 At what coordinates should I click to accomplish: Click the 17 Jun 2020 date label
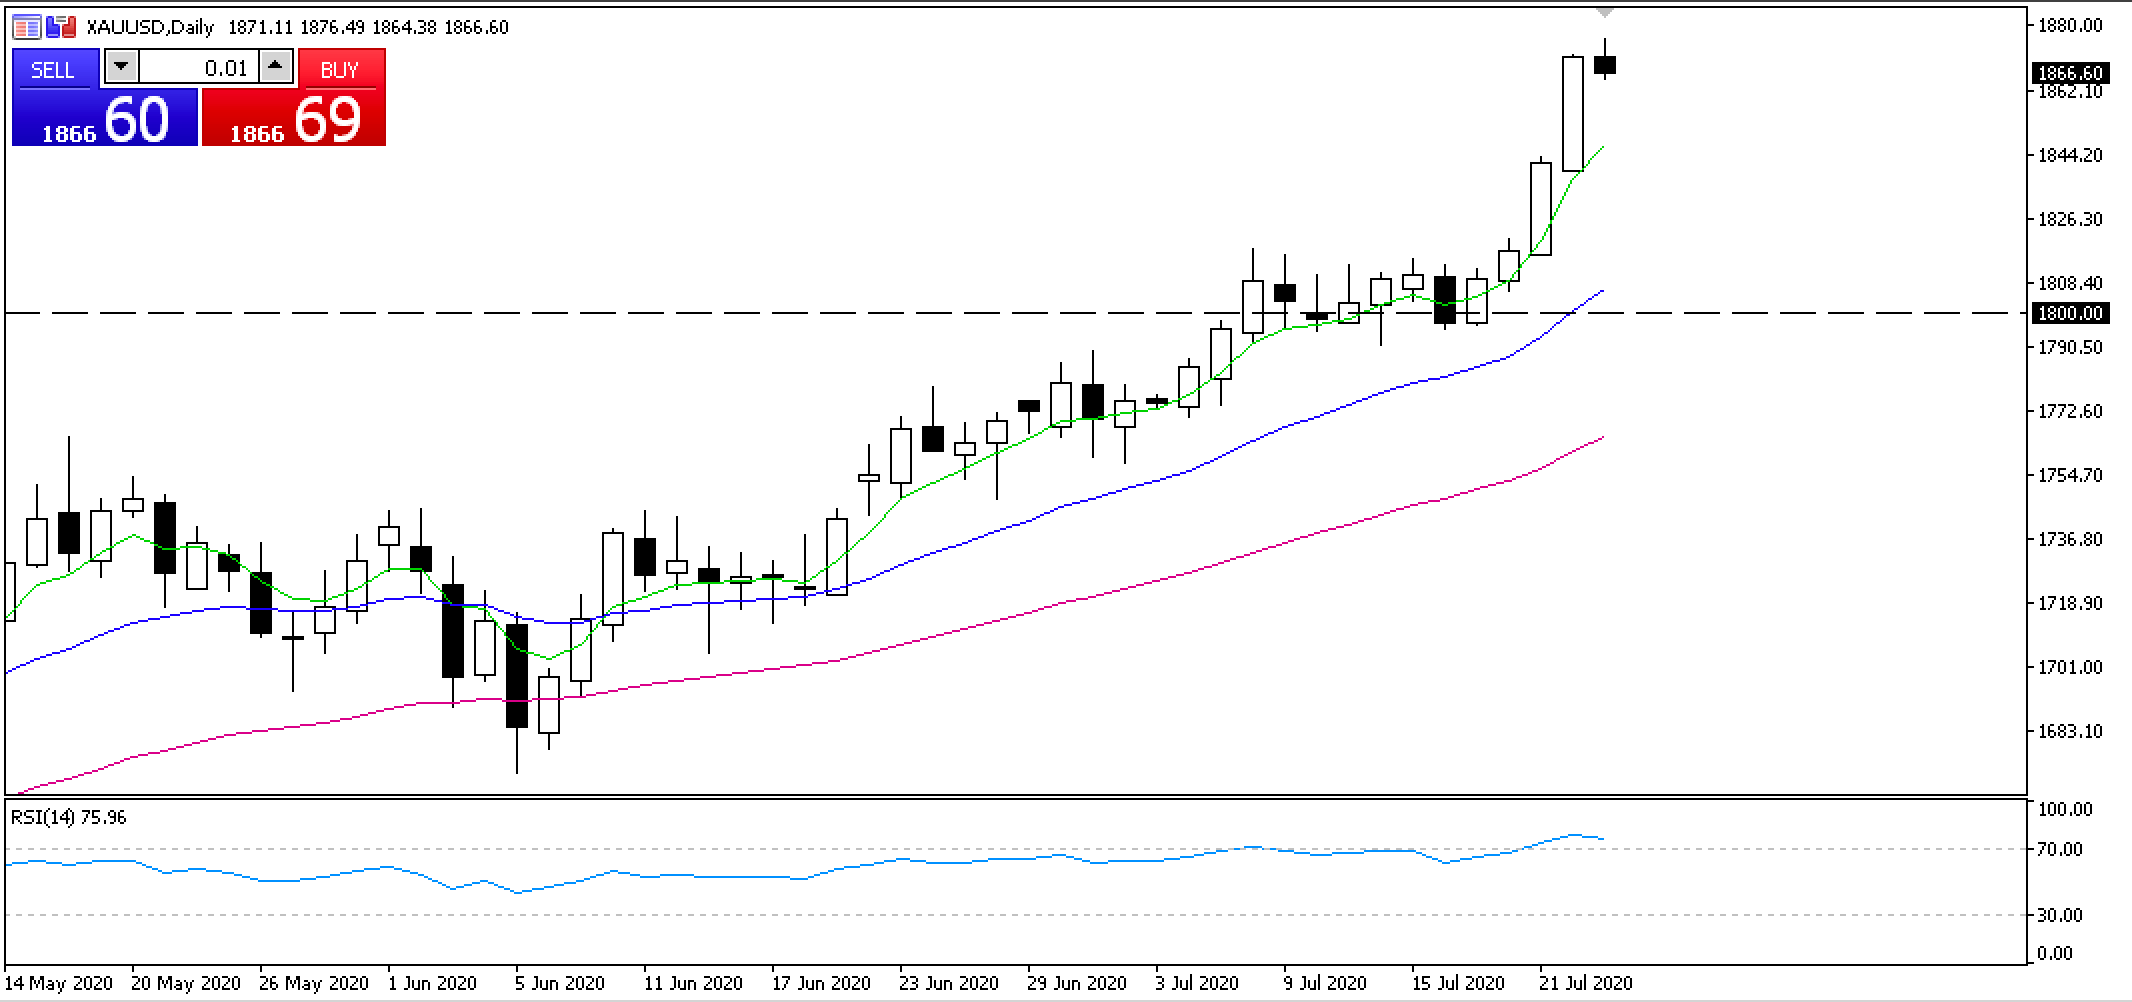tap(820, 983)
